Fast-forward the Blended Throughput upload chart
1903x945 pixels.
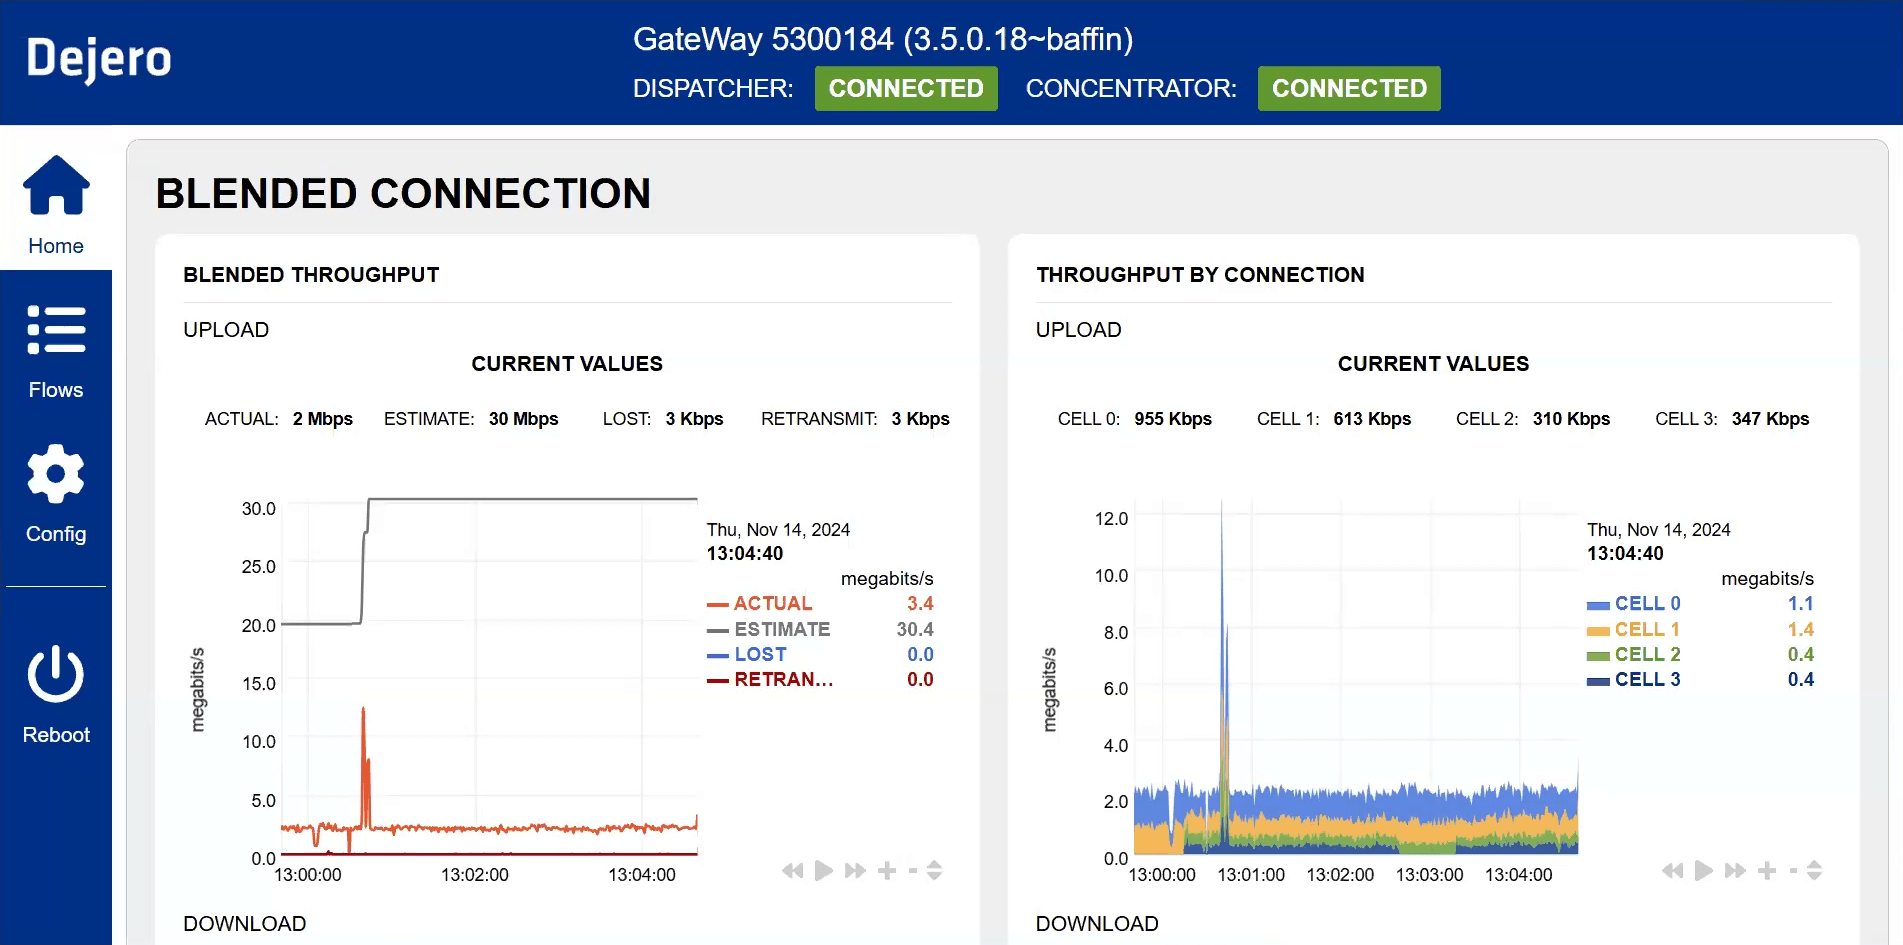(x=855, y=871)
